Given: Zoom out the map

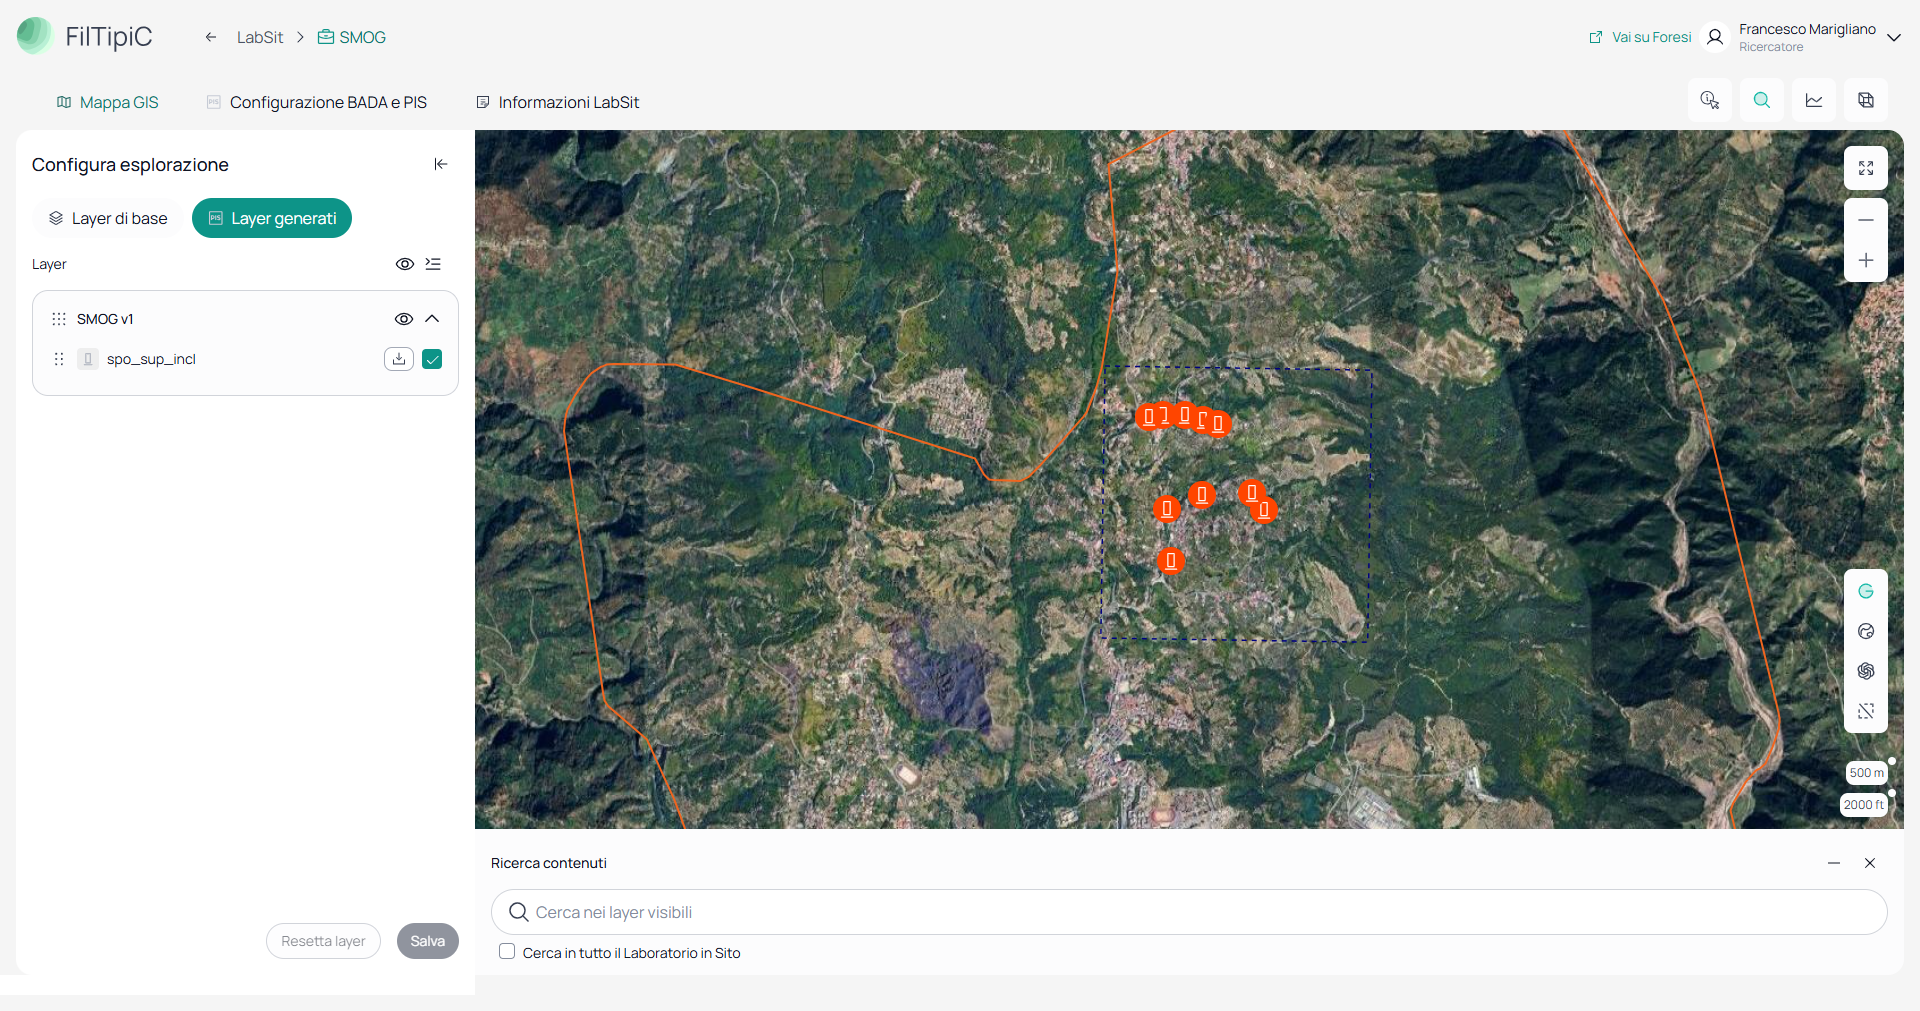Looking at the screenshot, I should coord(1866,220).
